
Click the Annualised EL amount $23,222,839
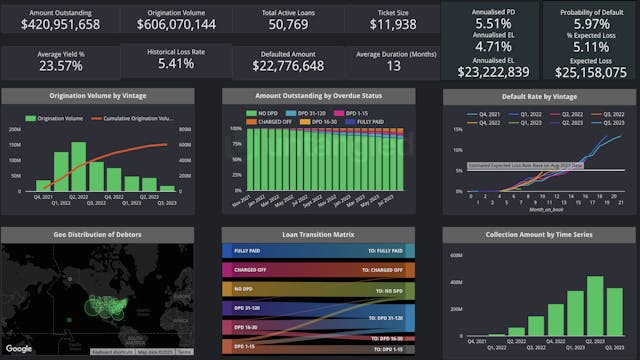click(x=493, y=72)
